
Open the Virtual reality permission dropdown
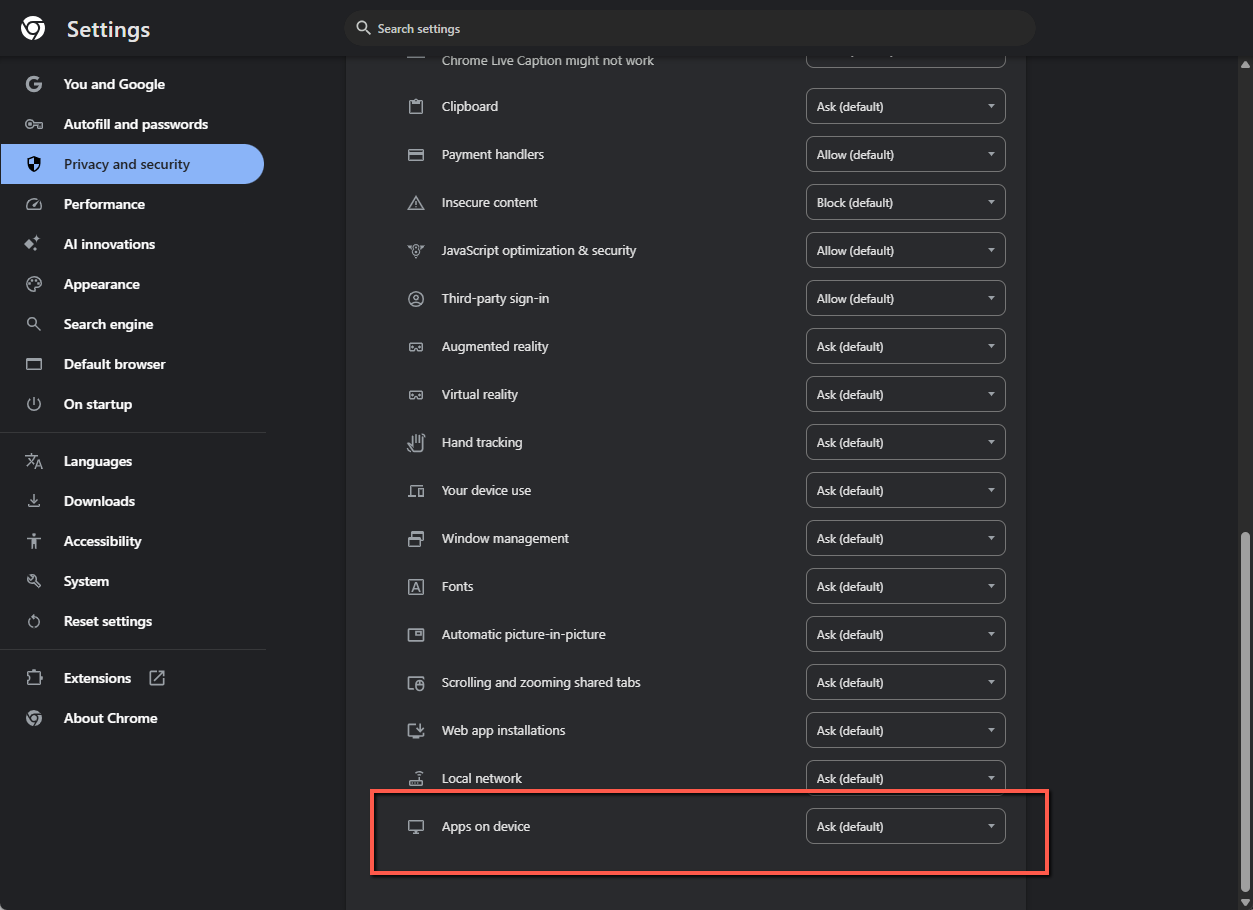coord(905,394)
